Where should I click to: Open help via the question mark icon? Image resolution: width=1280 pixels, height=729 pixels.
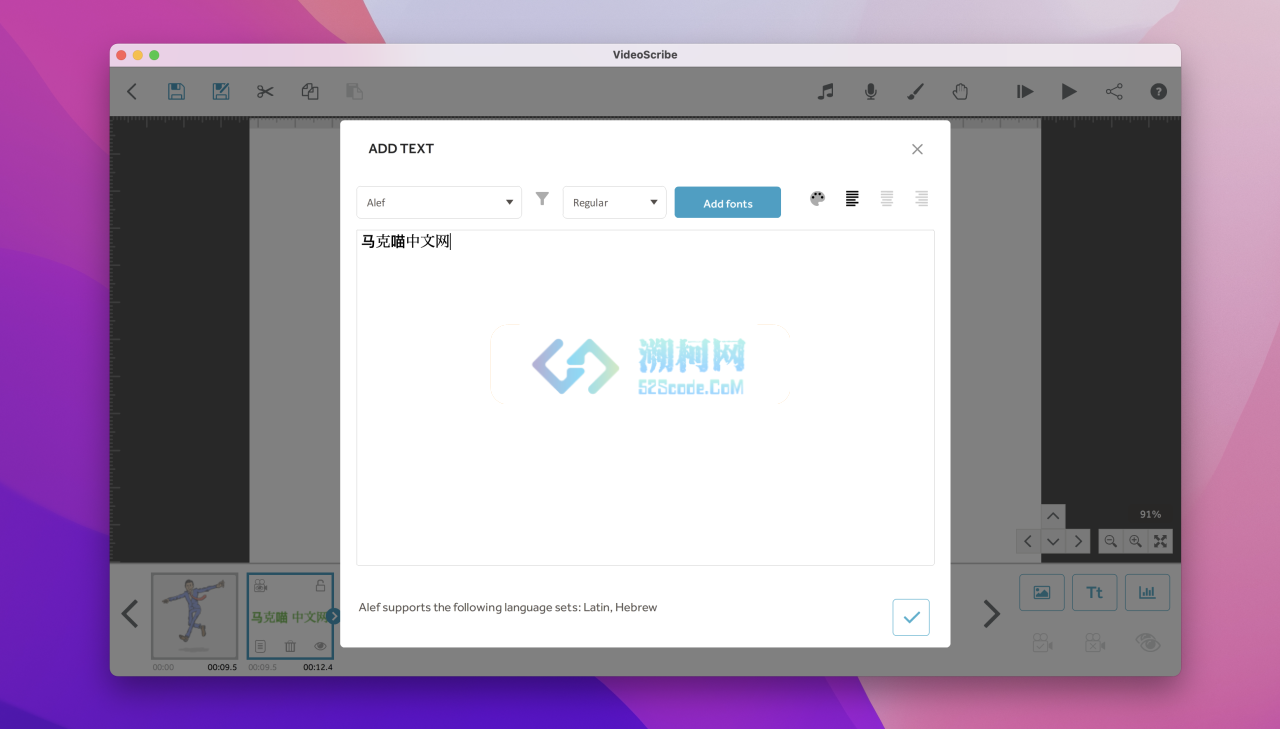[1158, 92]
